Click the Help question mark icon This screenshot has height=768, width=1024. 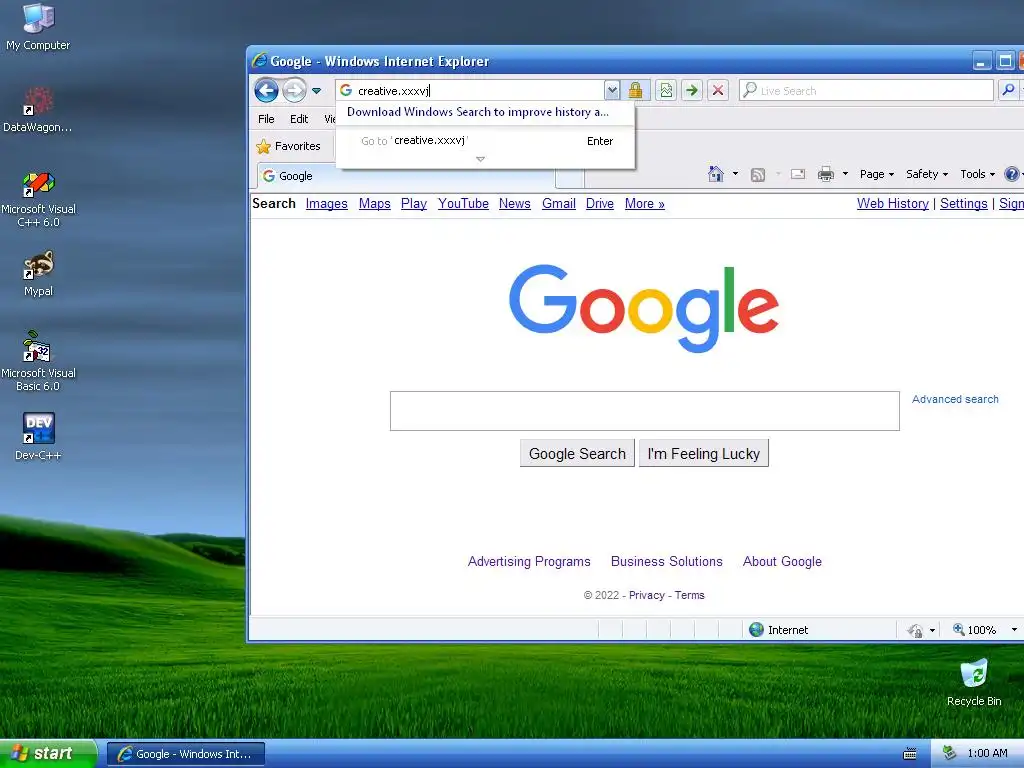[x=1012, y=174]
